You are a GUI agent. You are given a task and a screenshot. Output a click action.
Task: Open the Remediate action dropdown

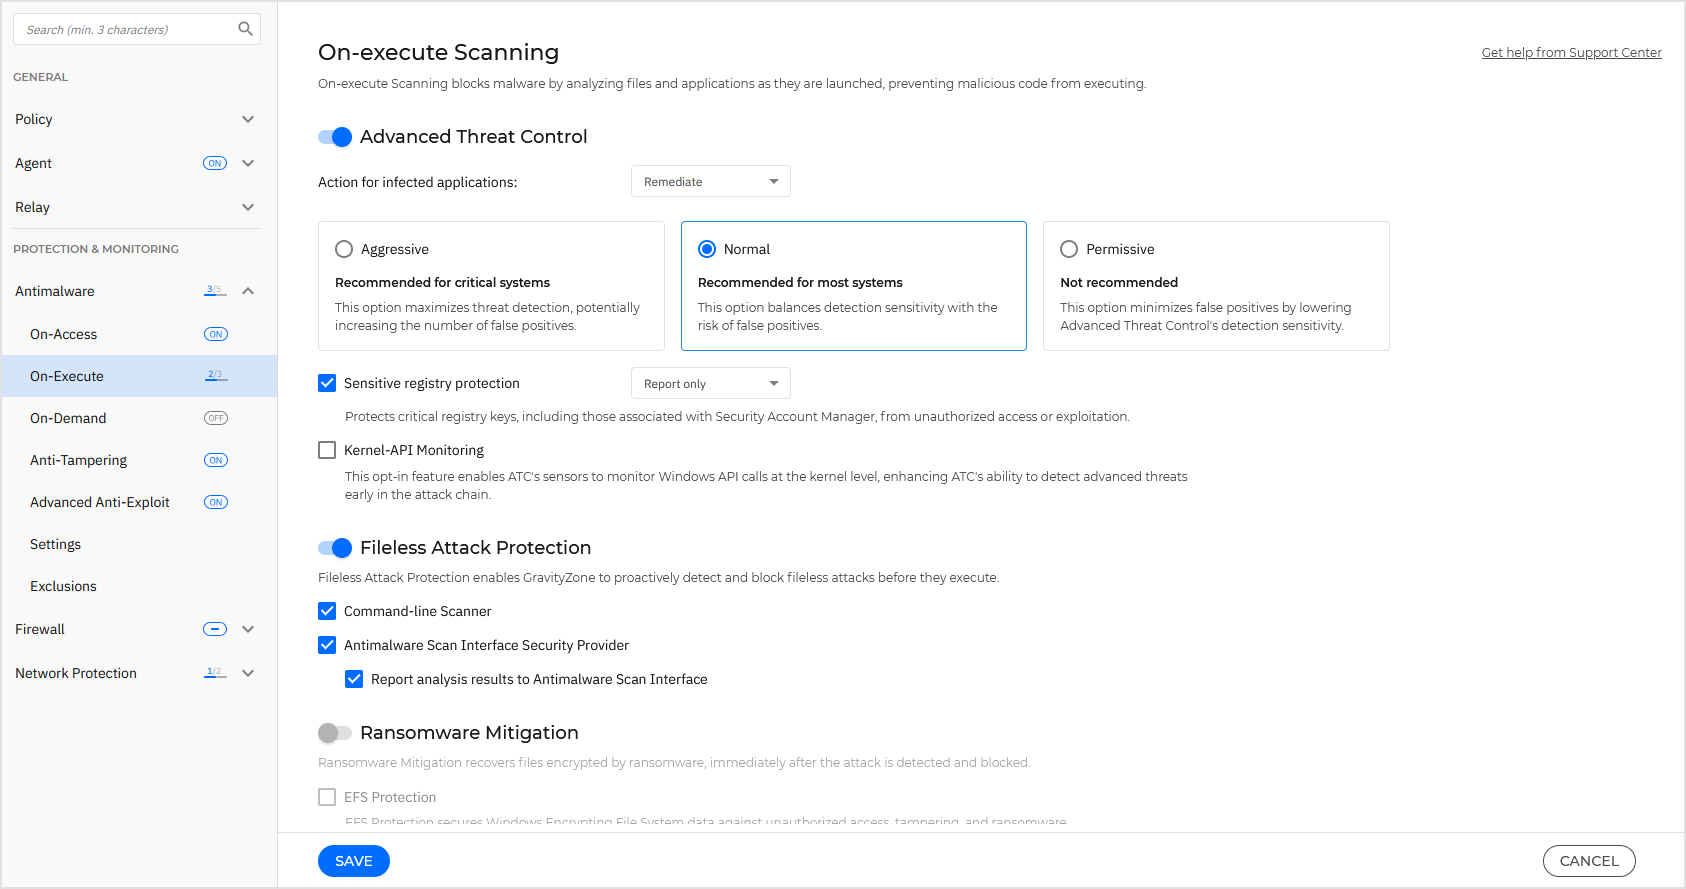point(710,181)
